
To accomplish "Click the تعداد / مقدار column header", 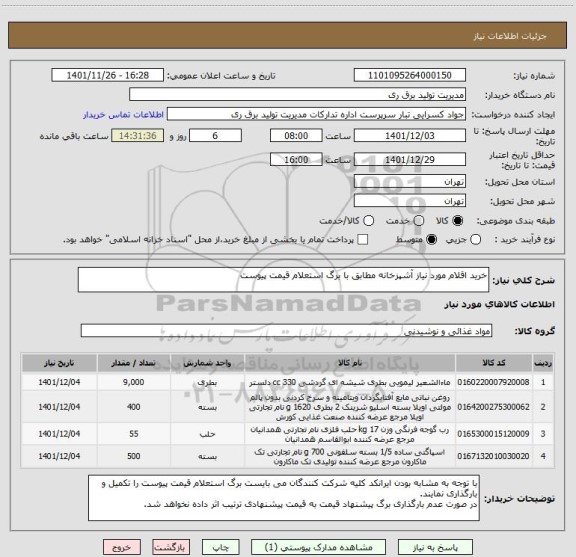I will pos(133,363).
